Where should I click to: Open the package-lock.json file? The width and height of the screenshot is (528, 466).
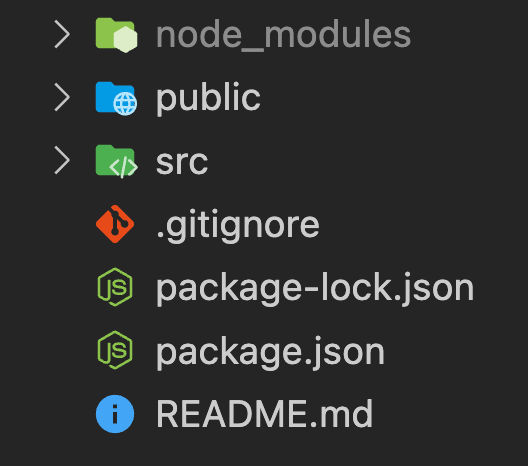coord(315,288)
